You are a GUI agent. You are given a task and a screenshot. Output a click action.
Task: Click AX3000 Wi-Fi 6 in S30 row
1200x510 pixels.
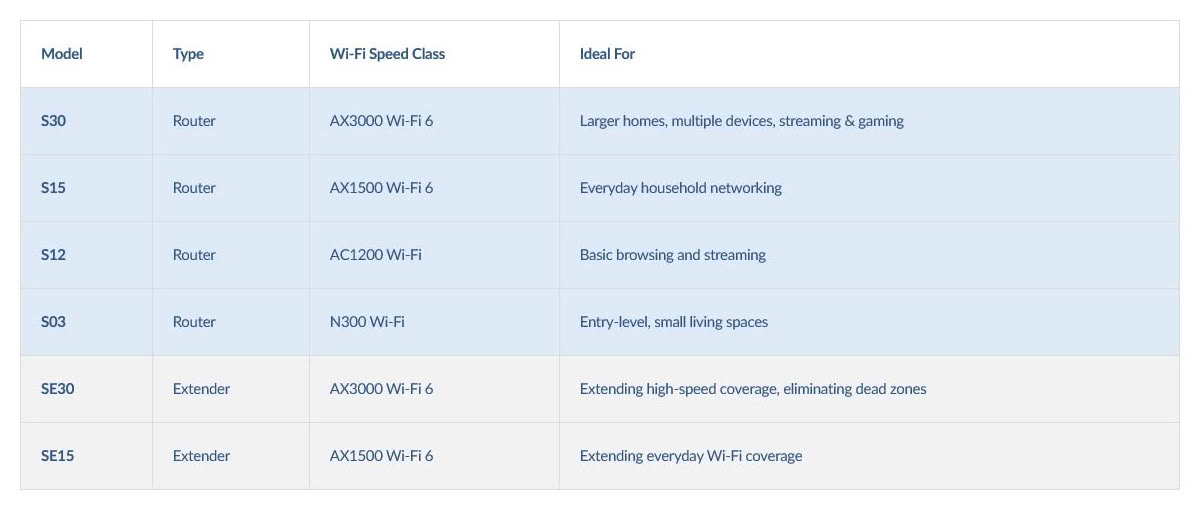pos(381,121)
